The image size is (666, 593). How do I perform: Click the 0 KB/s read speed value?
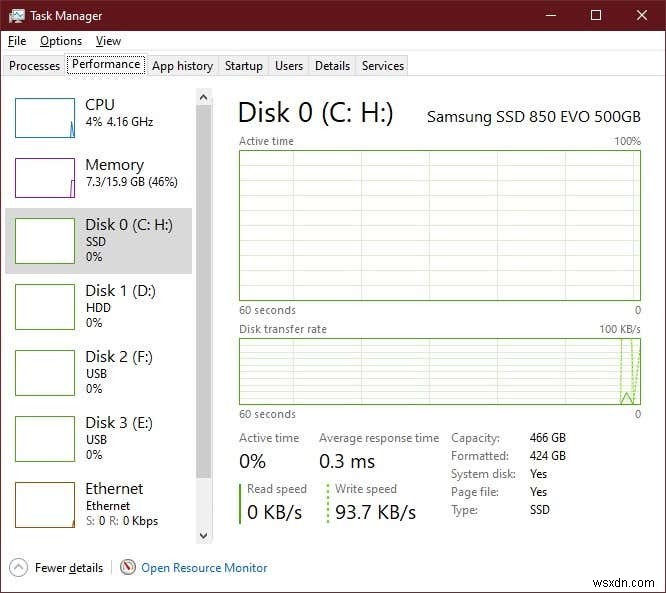pos(274,512)
